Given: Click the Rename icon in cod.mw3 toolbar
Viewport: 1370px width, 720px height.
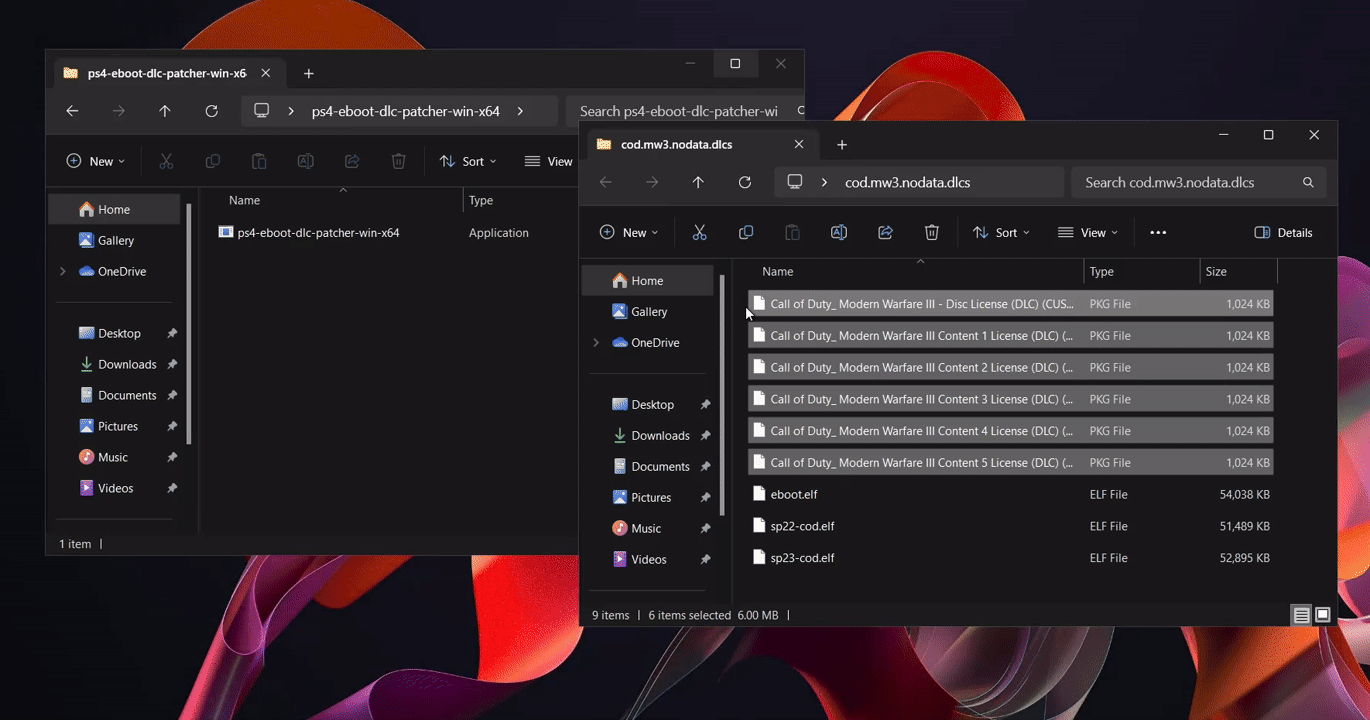Looking at the screenshot, I should pyautogui.click(x=839, y=233).
